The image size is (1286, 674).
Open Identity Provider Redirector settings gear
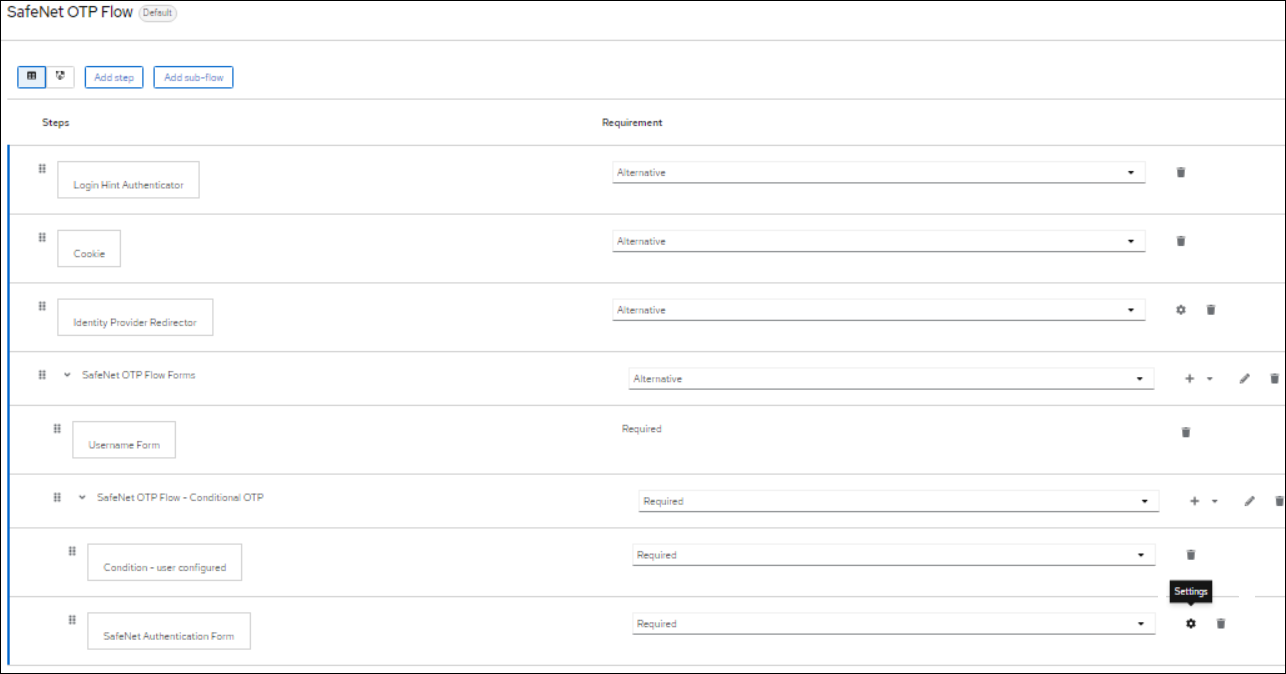tap(1180, 310)
